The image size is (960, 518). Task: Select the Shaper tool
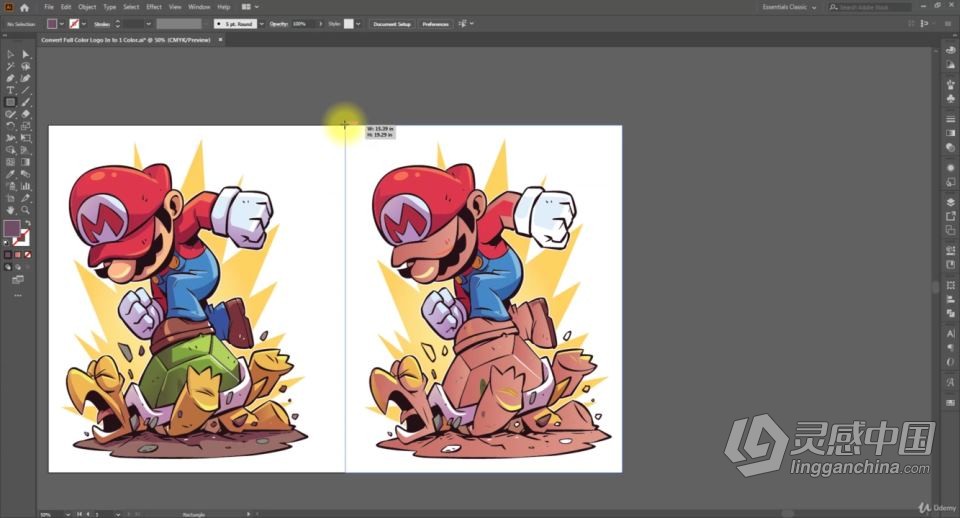click(10, 114)
